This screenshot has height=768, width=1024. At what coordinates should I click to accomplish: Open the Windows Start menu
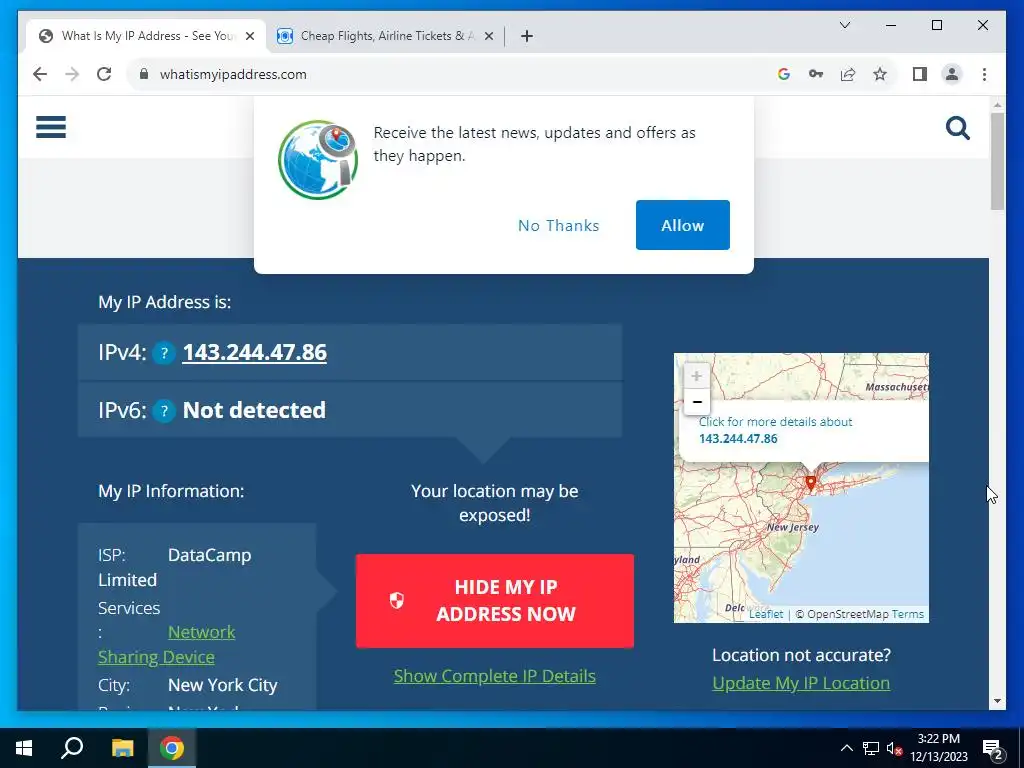[24, 748]
